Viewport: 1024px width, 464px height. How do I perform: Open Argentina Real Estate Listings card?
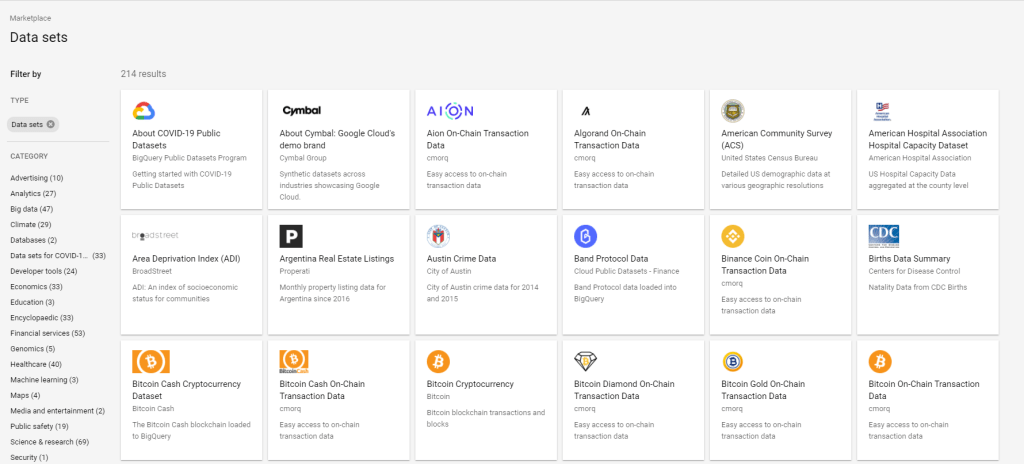pyautogui.click(x=338, y=274)
